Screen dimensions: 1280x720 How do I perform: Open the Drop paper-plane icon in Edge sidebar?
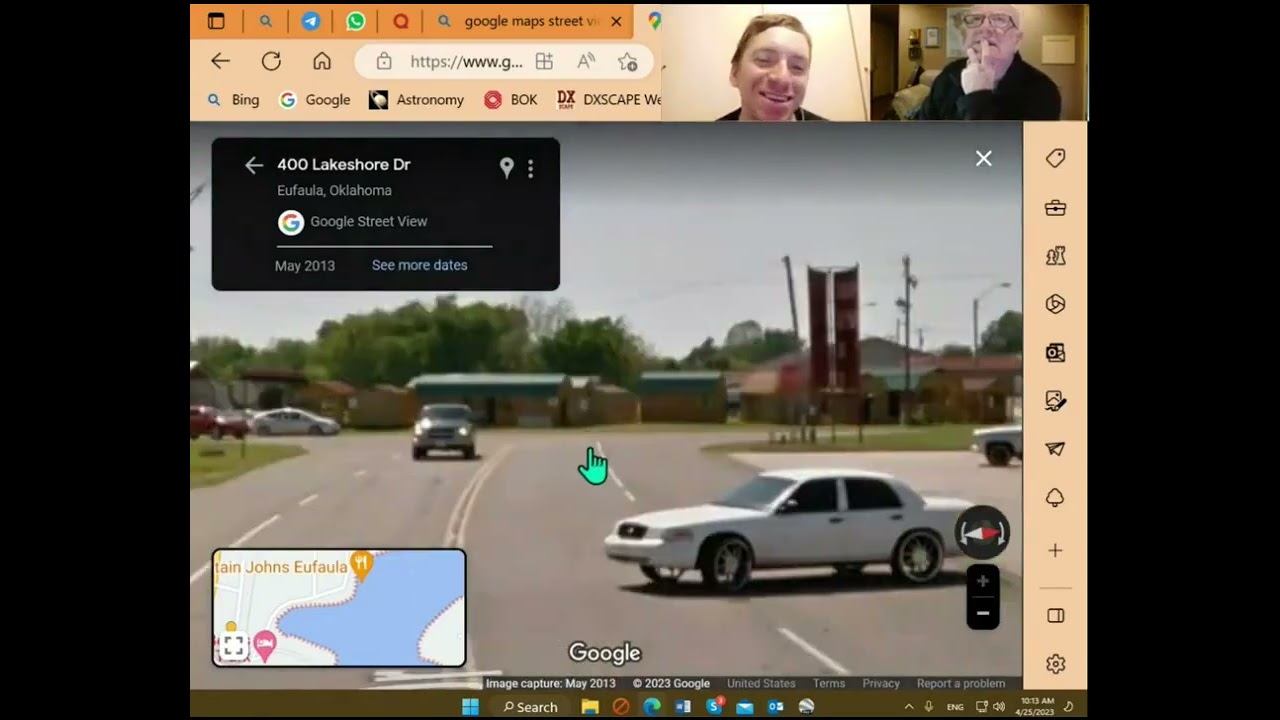coord(1055,449)
